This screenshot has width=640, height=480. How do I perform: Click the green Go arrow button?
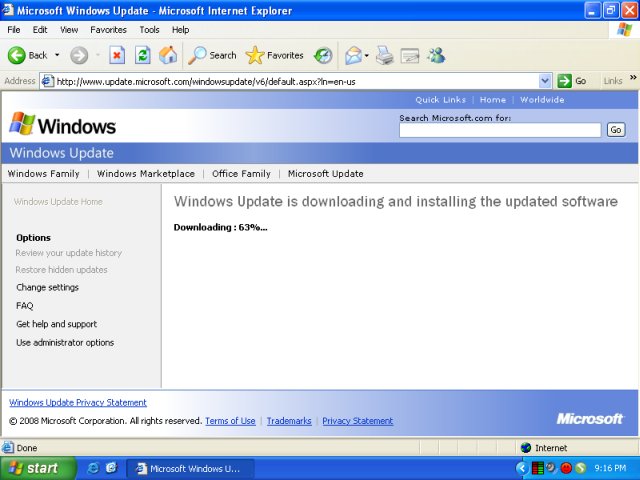tap(572, 81)
